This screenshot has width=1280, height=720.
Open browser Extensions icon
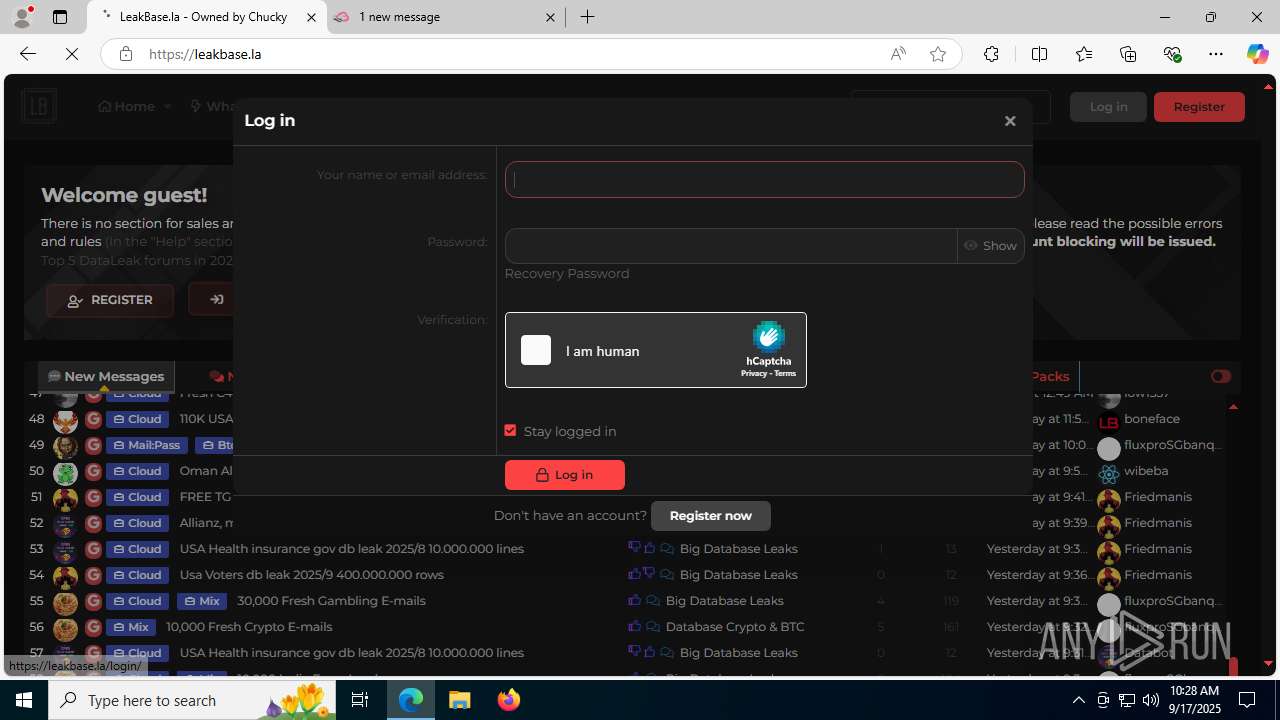coord(991,54)
